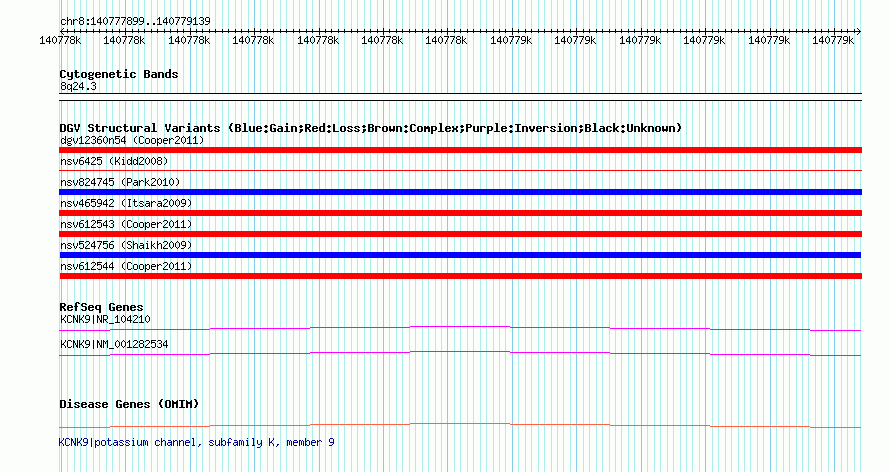The image size is (890, 472).
Task: Open the nsv824745 (Park2010) variant label
Action: coord(120,182)
